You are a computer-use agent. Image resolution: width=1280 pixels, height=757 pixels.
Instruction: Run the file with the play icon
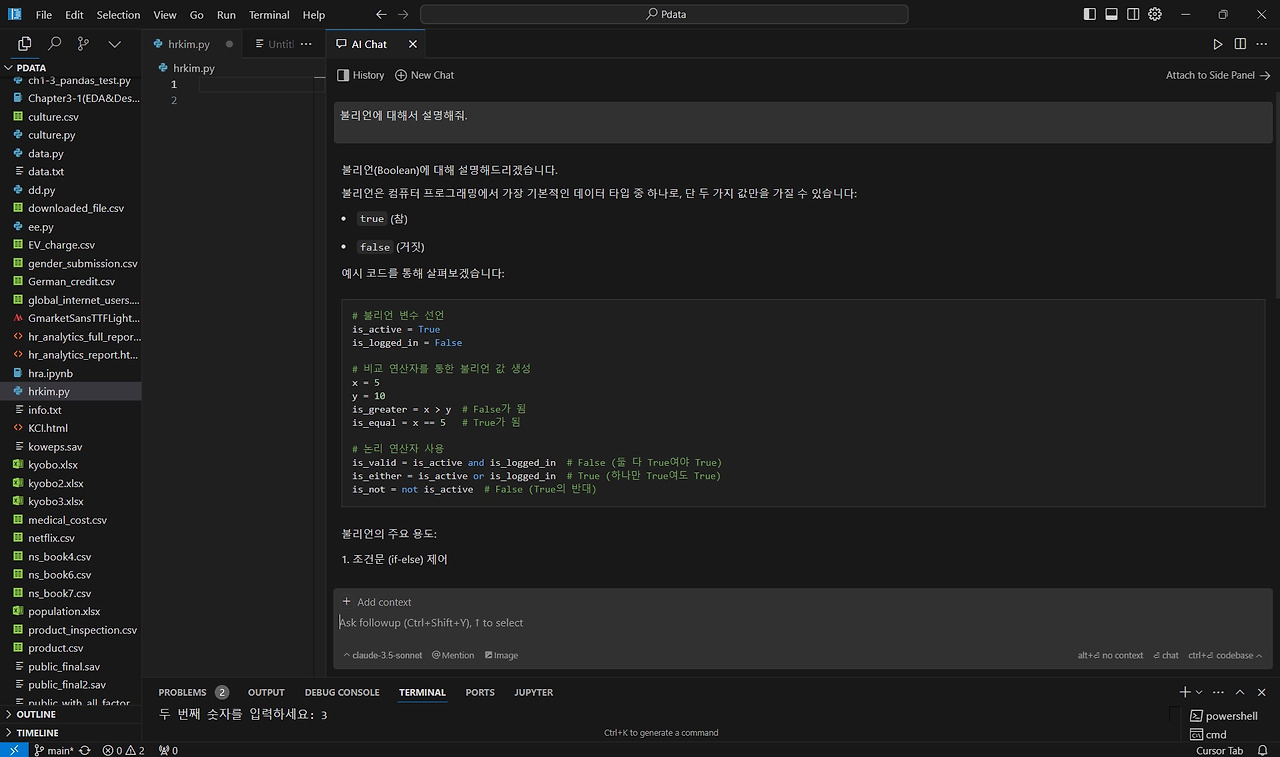pos(1218,44)
